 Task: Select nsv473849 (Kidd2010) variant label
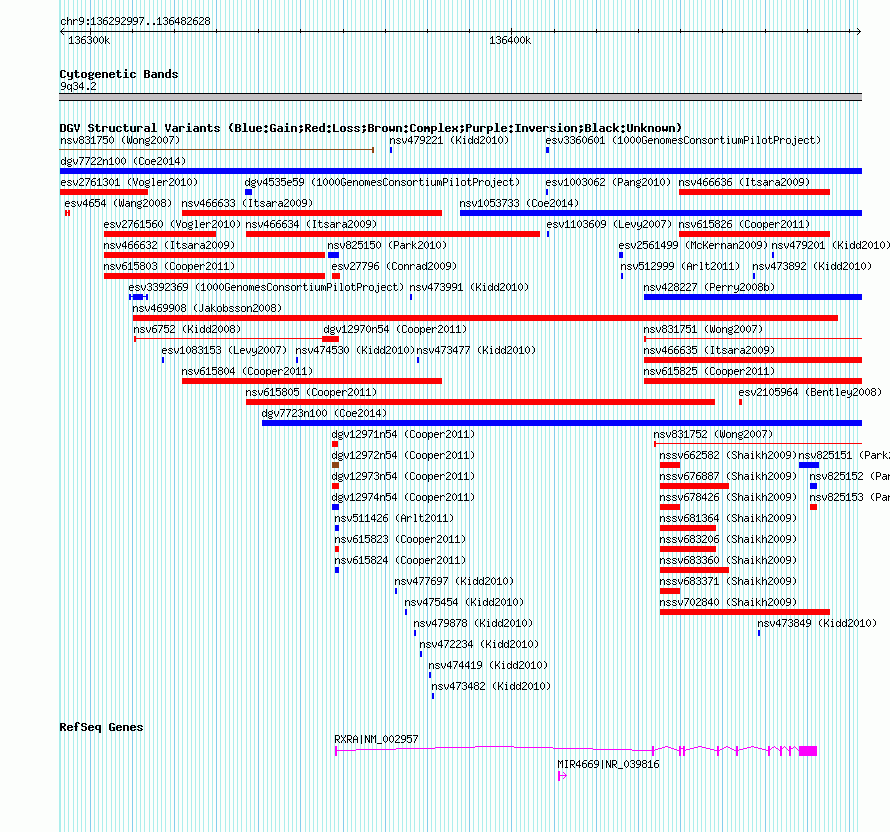817,623
